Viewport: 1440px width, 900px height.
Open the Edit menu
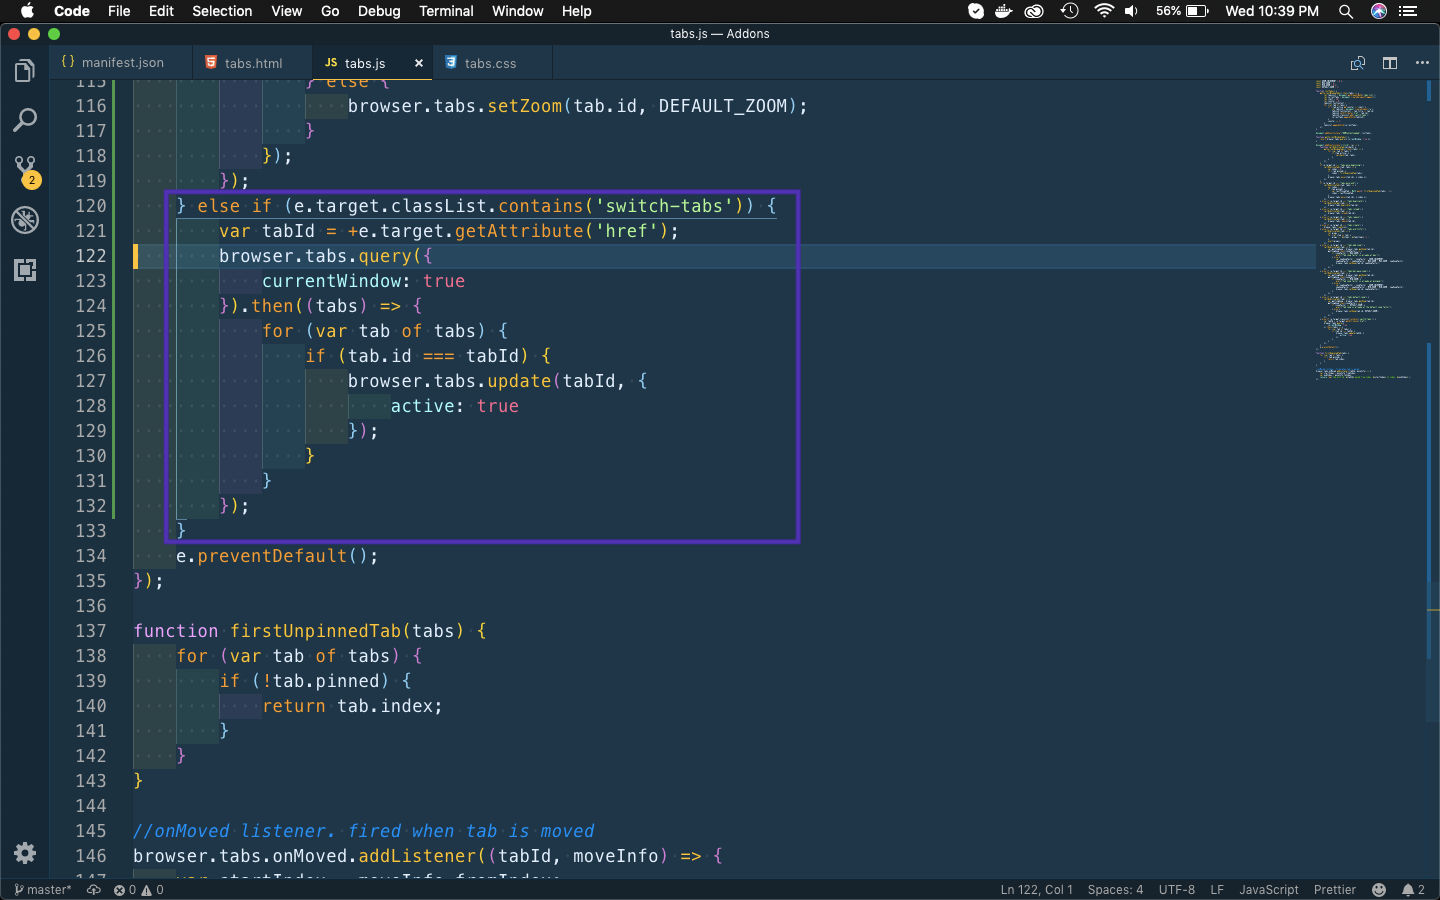point(161,11)
